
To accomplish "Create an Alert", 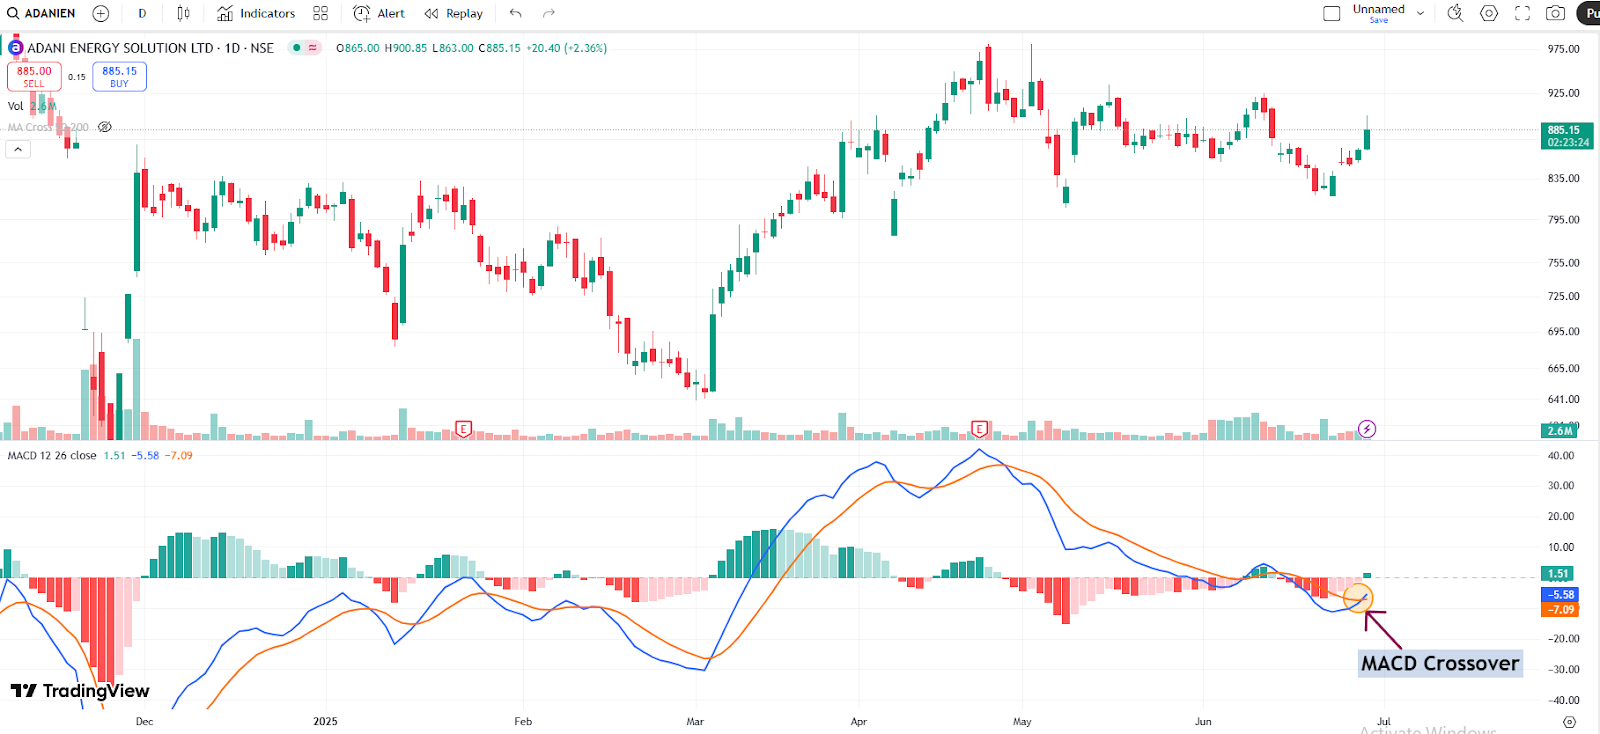I will click(x=379, y=13).
